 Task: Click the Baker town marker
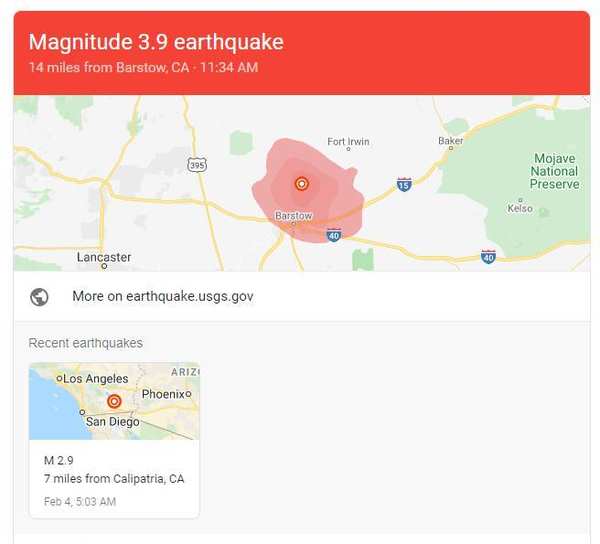tap(451, 148)
